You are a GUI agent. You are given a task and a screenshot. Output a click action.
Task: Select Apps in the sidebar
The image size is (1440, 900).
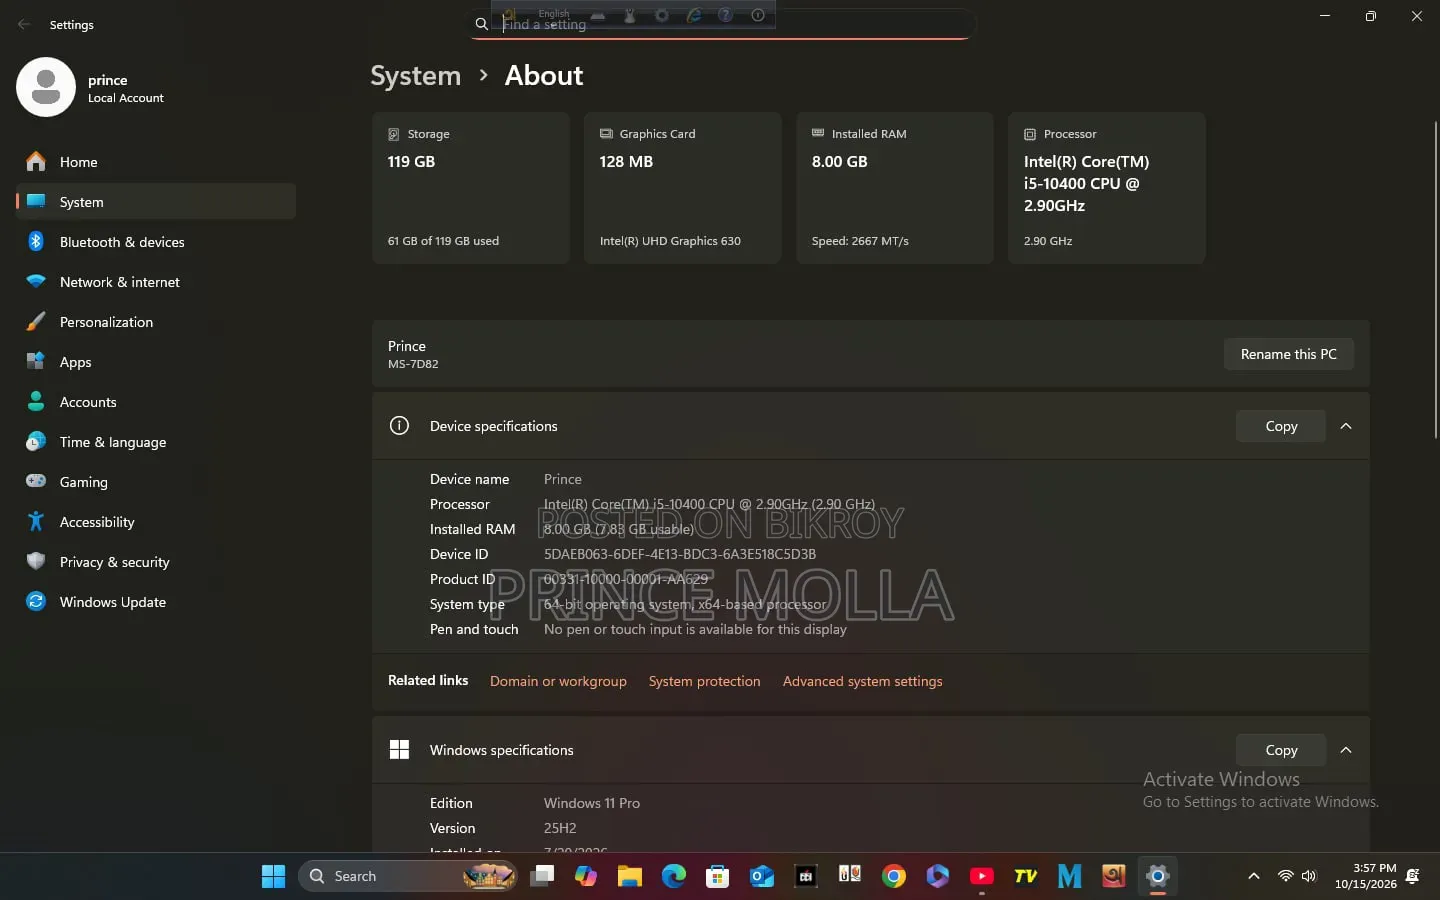click(156, 362)
